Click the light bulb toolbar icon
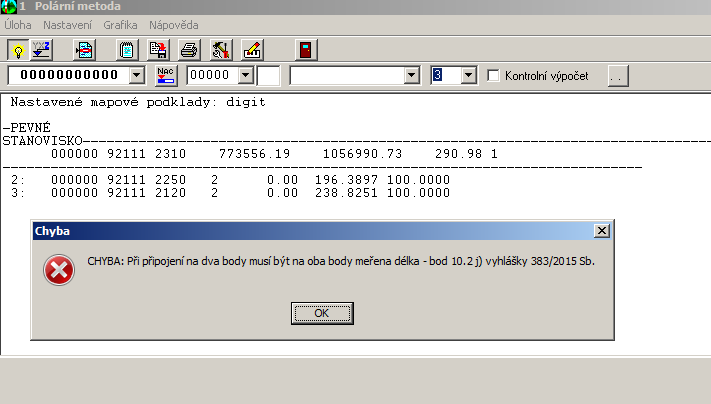Screen dimensions: 711x404 pyautogui.click(x=18, y=49)
